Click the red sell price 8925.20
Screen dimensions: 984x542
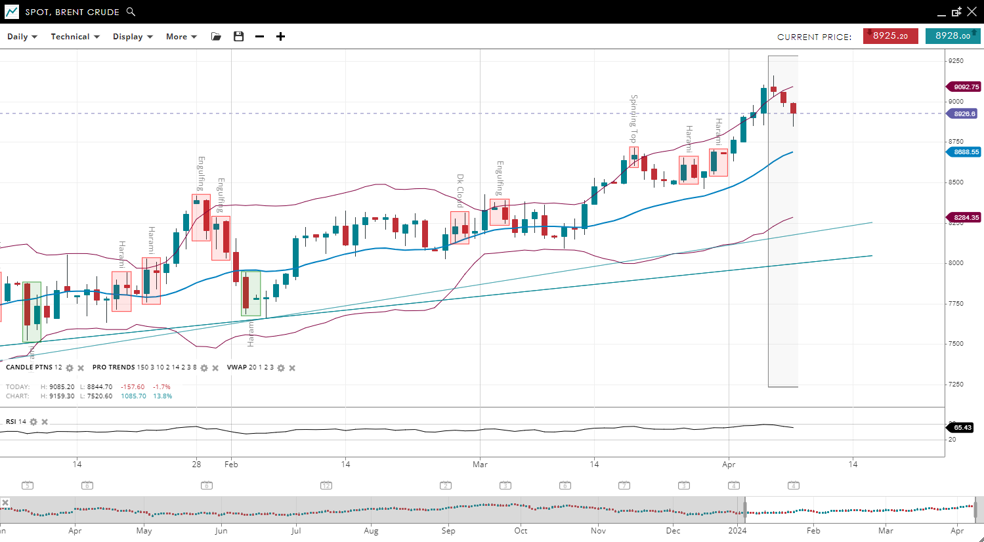(890, 36)
